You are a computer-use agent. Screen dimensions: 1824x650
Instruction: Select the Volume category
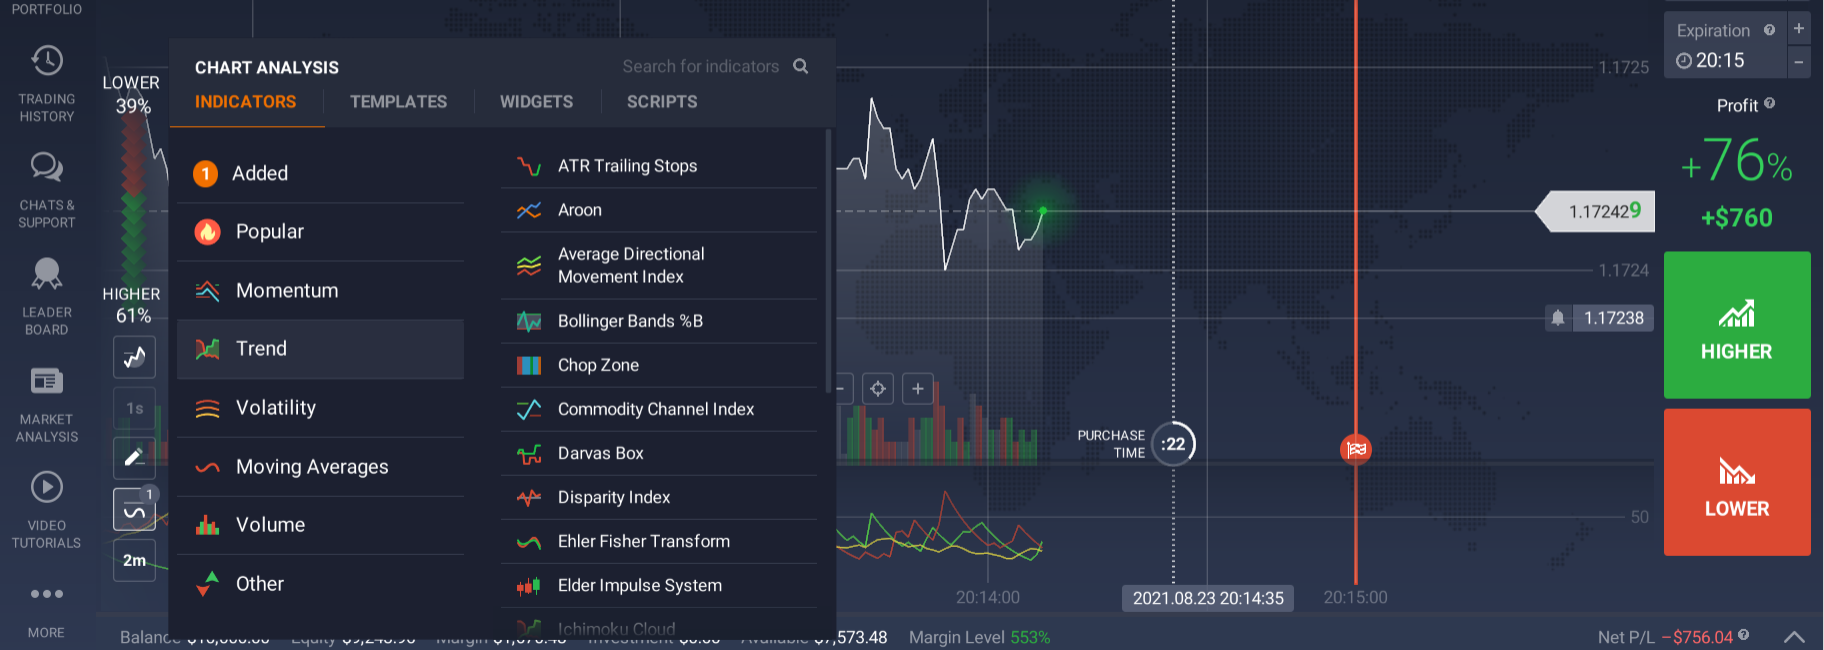point(320,525)
